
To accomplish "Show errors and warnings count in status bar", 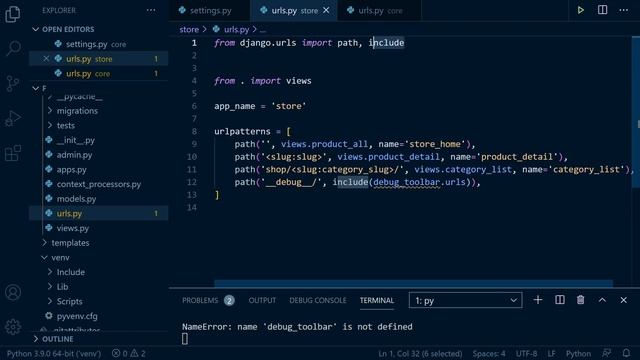I will (x=129, y=353).
